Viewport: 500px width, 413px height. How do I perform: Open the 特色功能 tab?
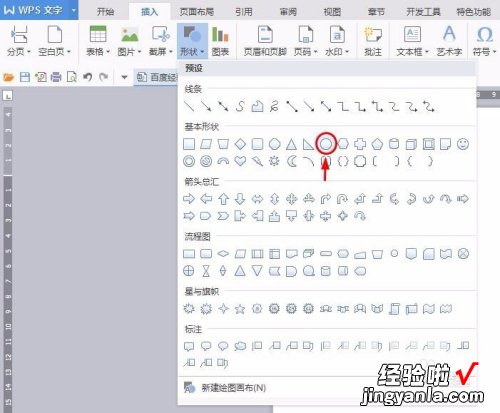coord(473,12)
